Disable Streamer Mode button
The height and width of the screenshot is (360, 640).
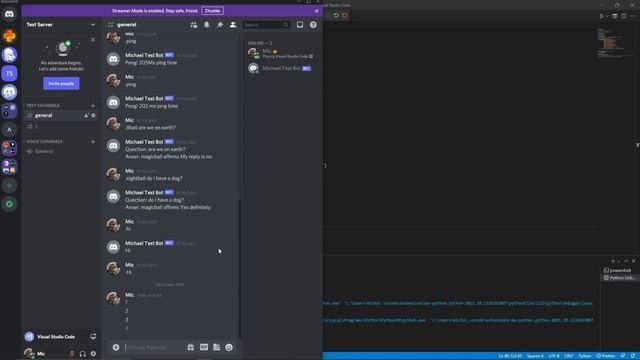pos(212,11)
